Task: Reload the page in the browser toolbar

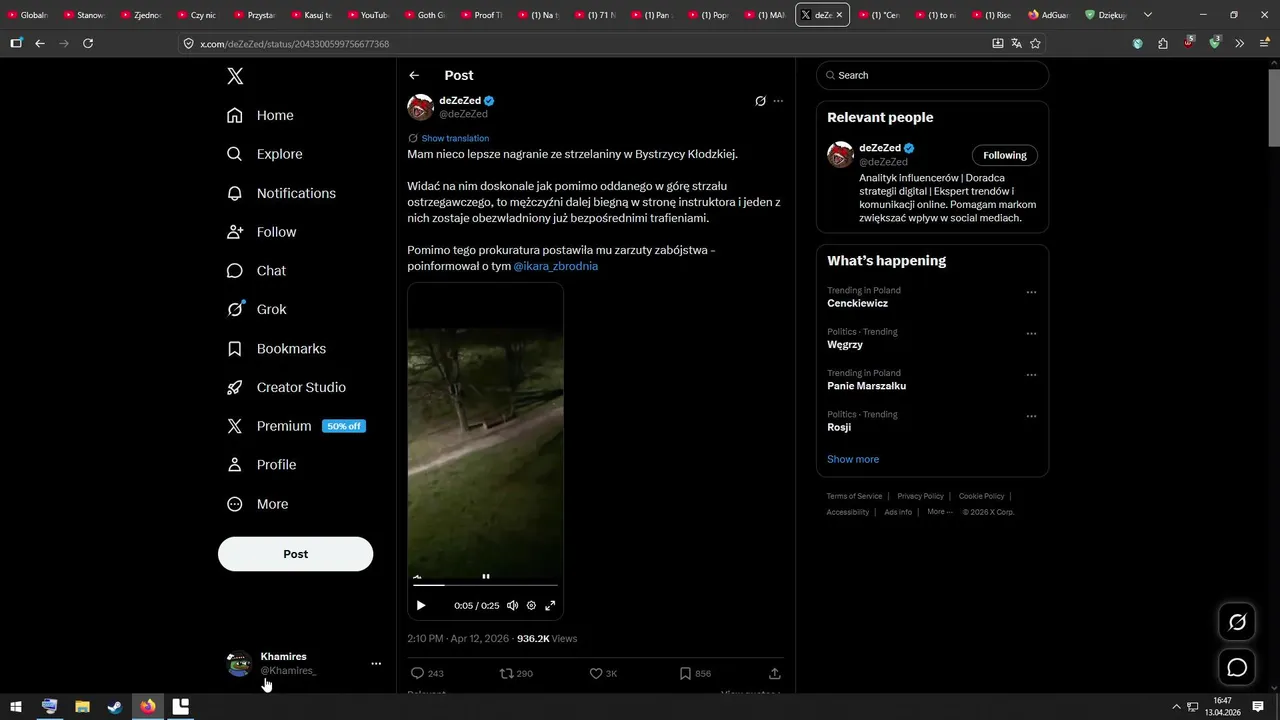Action: tap(88, 43)
